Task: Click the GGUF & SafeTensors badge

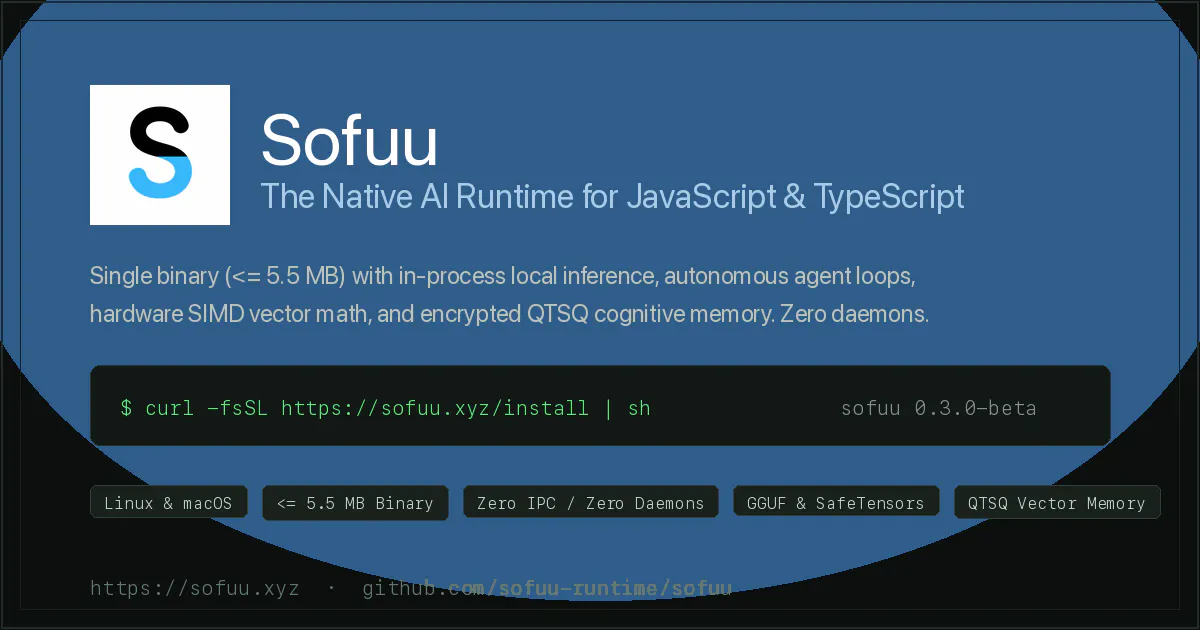Action: tap(835, 503)
